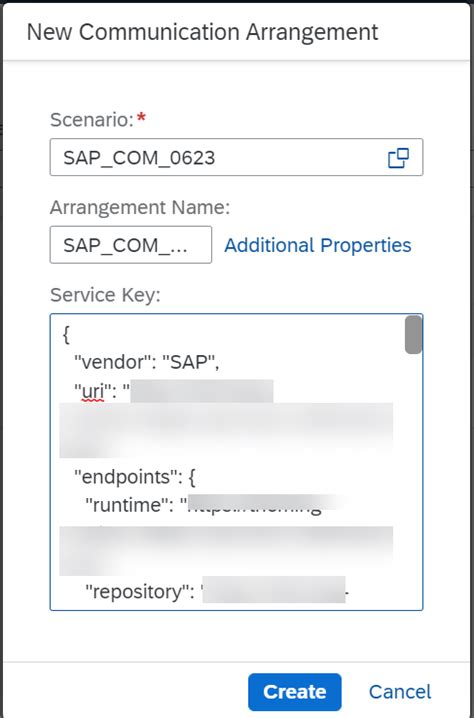The image size is (474, 718).
Task: Click the Service Key label
Action: [105, 295]
